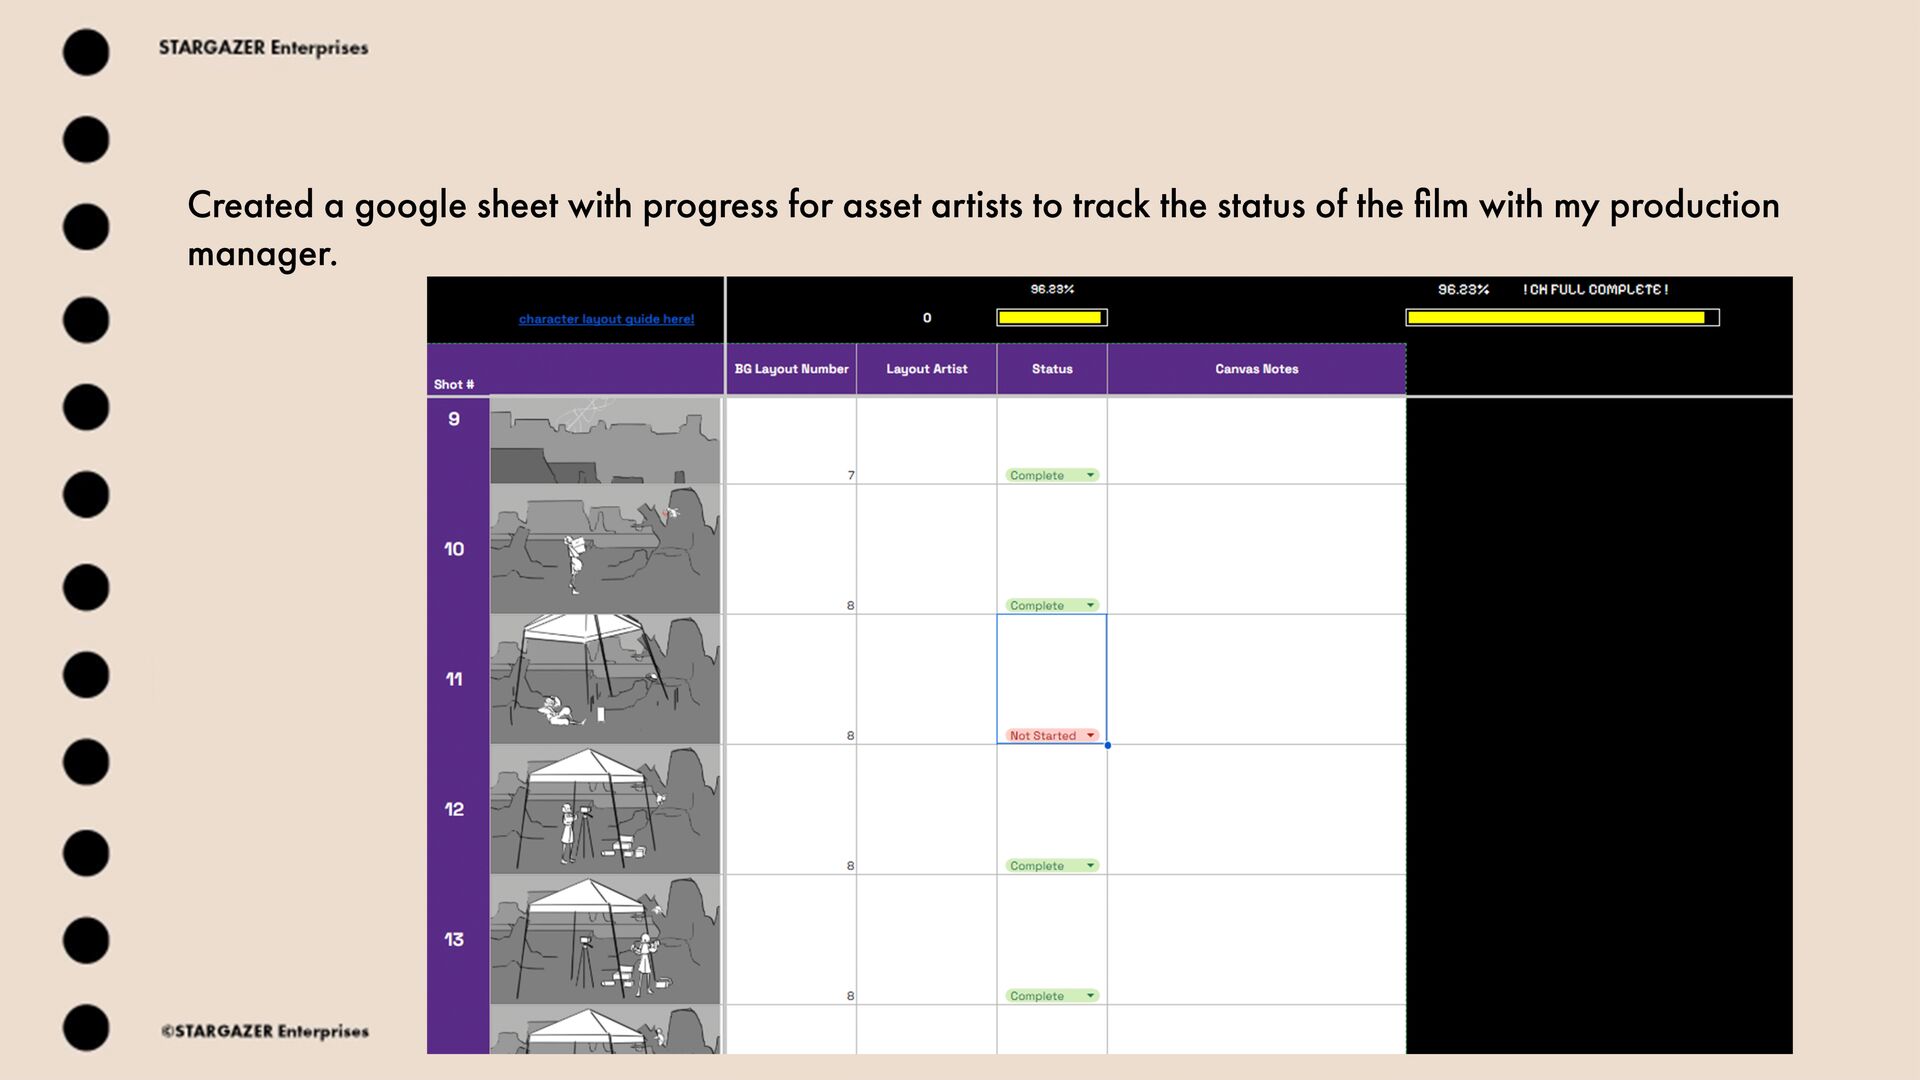
Task: Select the Canvas Notes cell for shot 10
Action: click(1256, 549)
